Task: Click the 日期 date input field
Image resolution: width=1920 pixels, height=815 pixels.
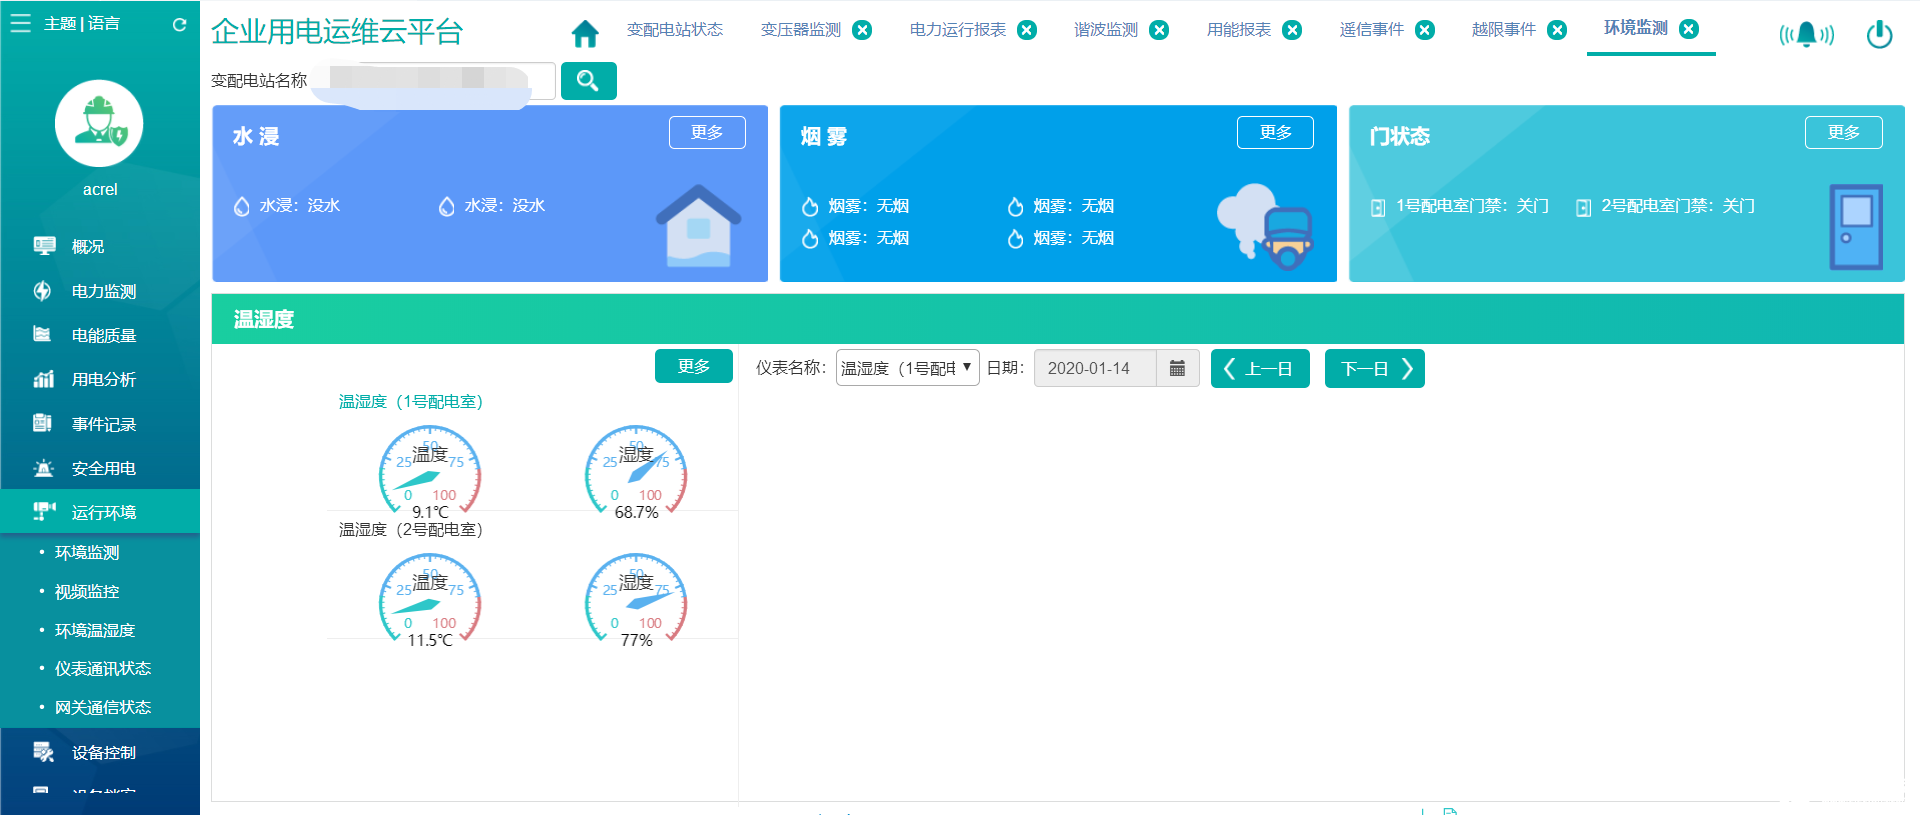Action: pyautogui.click(x=1095, y=368)
